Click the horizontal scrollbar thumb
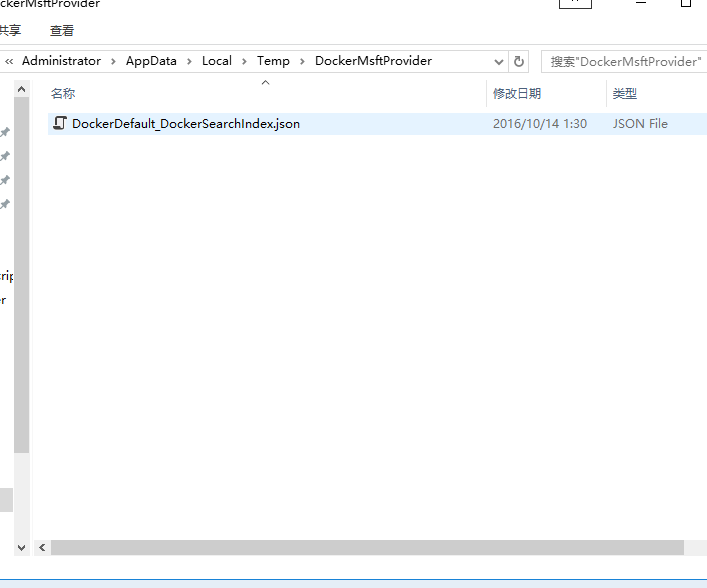Viewport: 707px width, 588px height. (367, 547)
